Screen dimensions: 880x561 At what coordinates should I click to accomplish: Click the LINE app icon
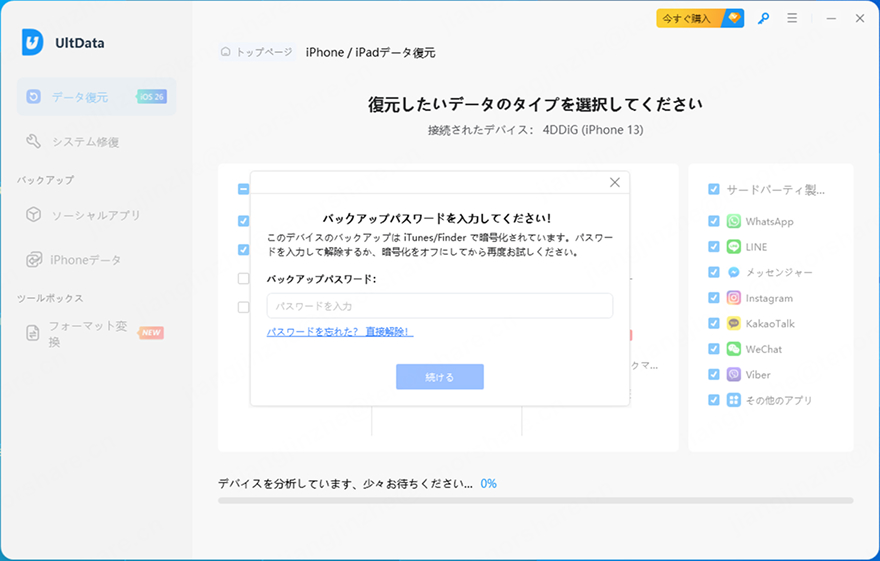734,247
